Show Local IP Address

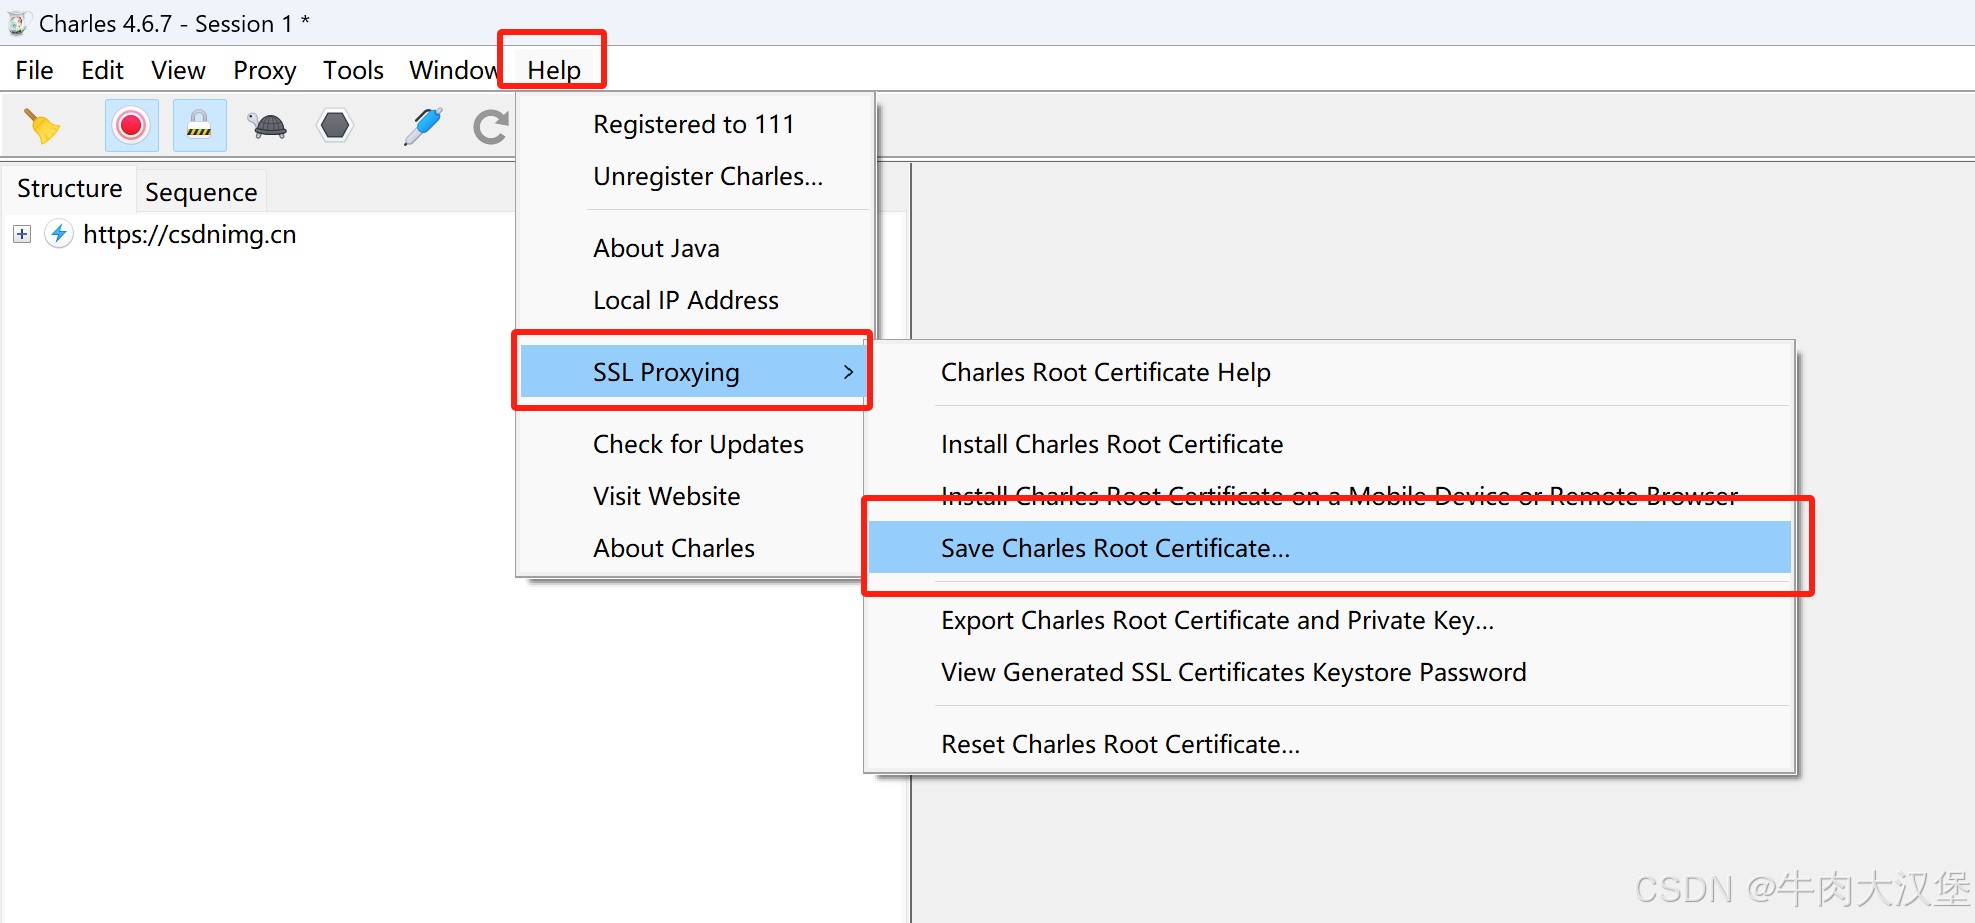[695, 300]
